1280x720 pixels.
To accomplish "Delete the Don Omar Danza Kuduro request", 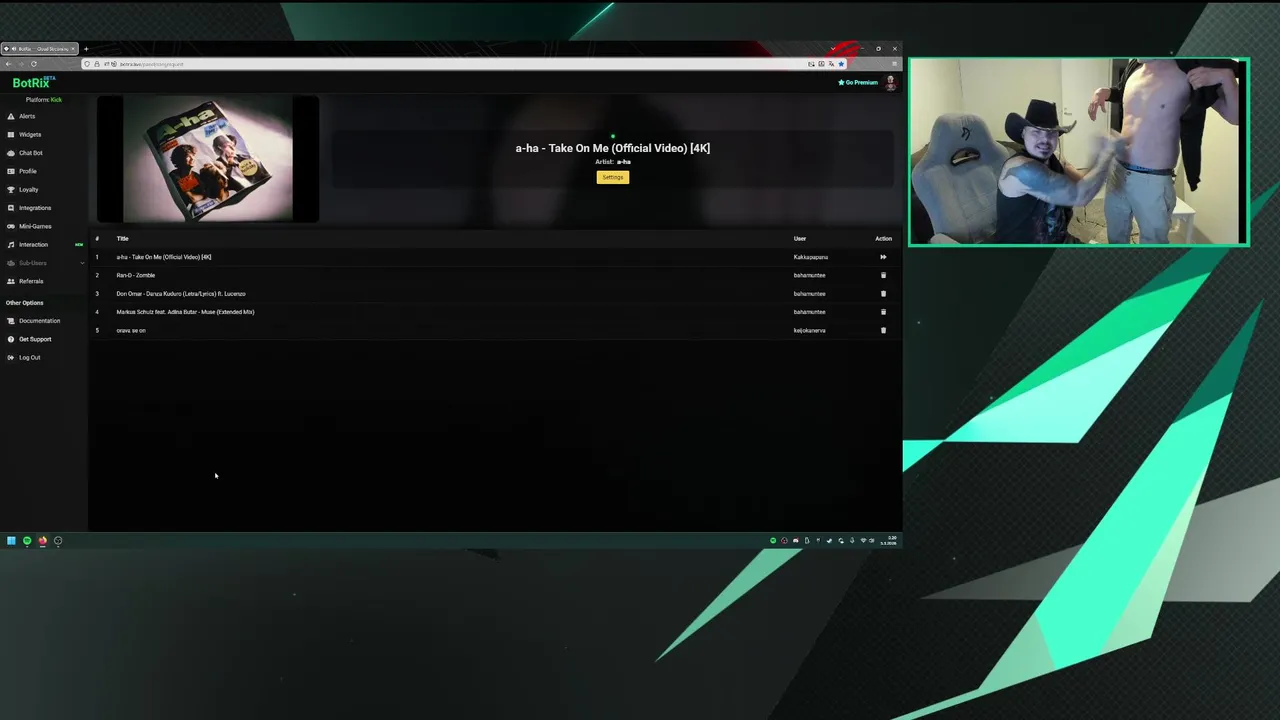I will pyautogui.click(x=883, y=294).
